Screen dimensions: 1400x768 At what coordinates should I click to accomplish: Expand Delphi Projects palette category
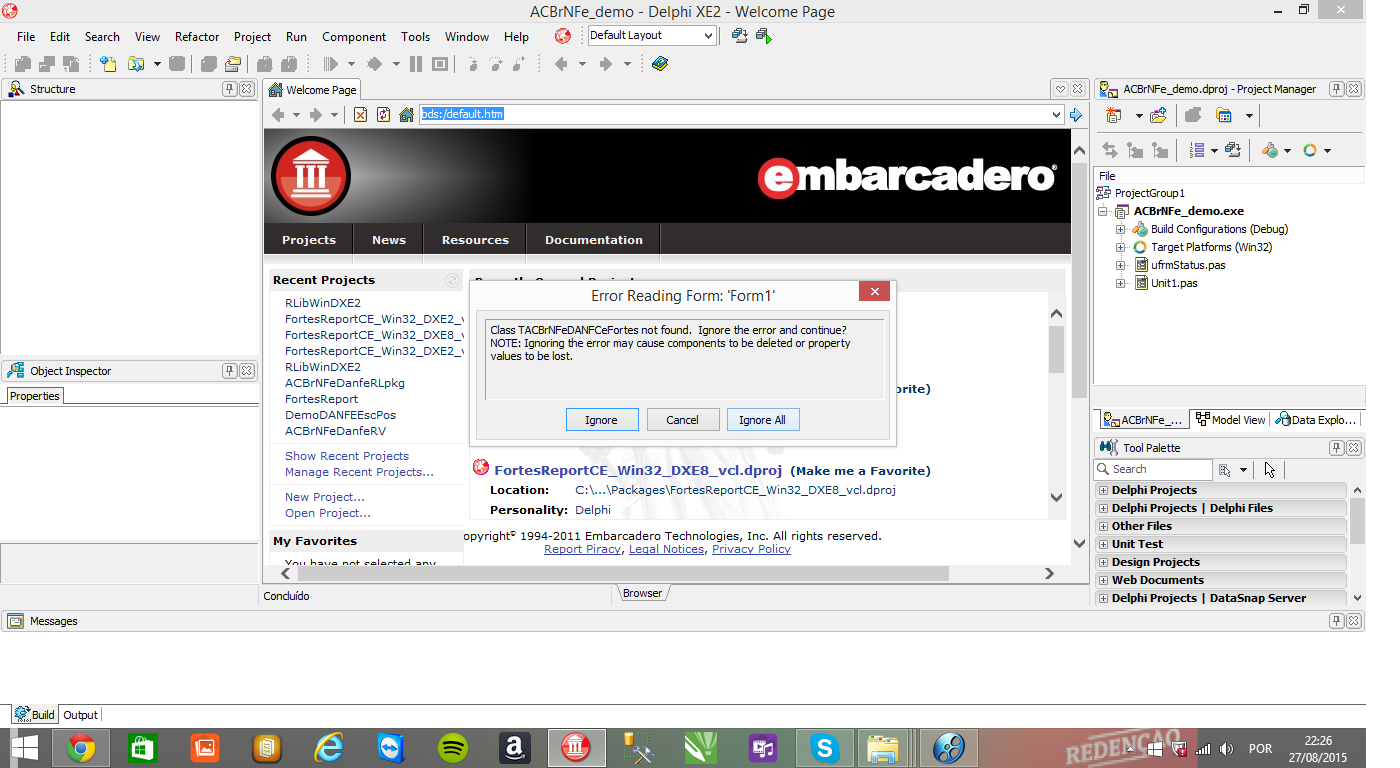[1104, 490]
